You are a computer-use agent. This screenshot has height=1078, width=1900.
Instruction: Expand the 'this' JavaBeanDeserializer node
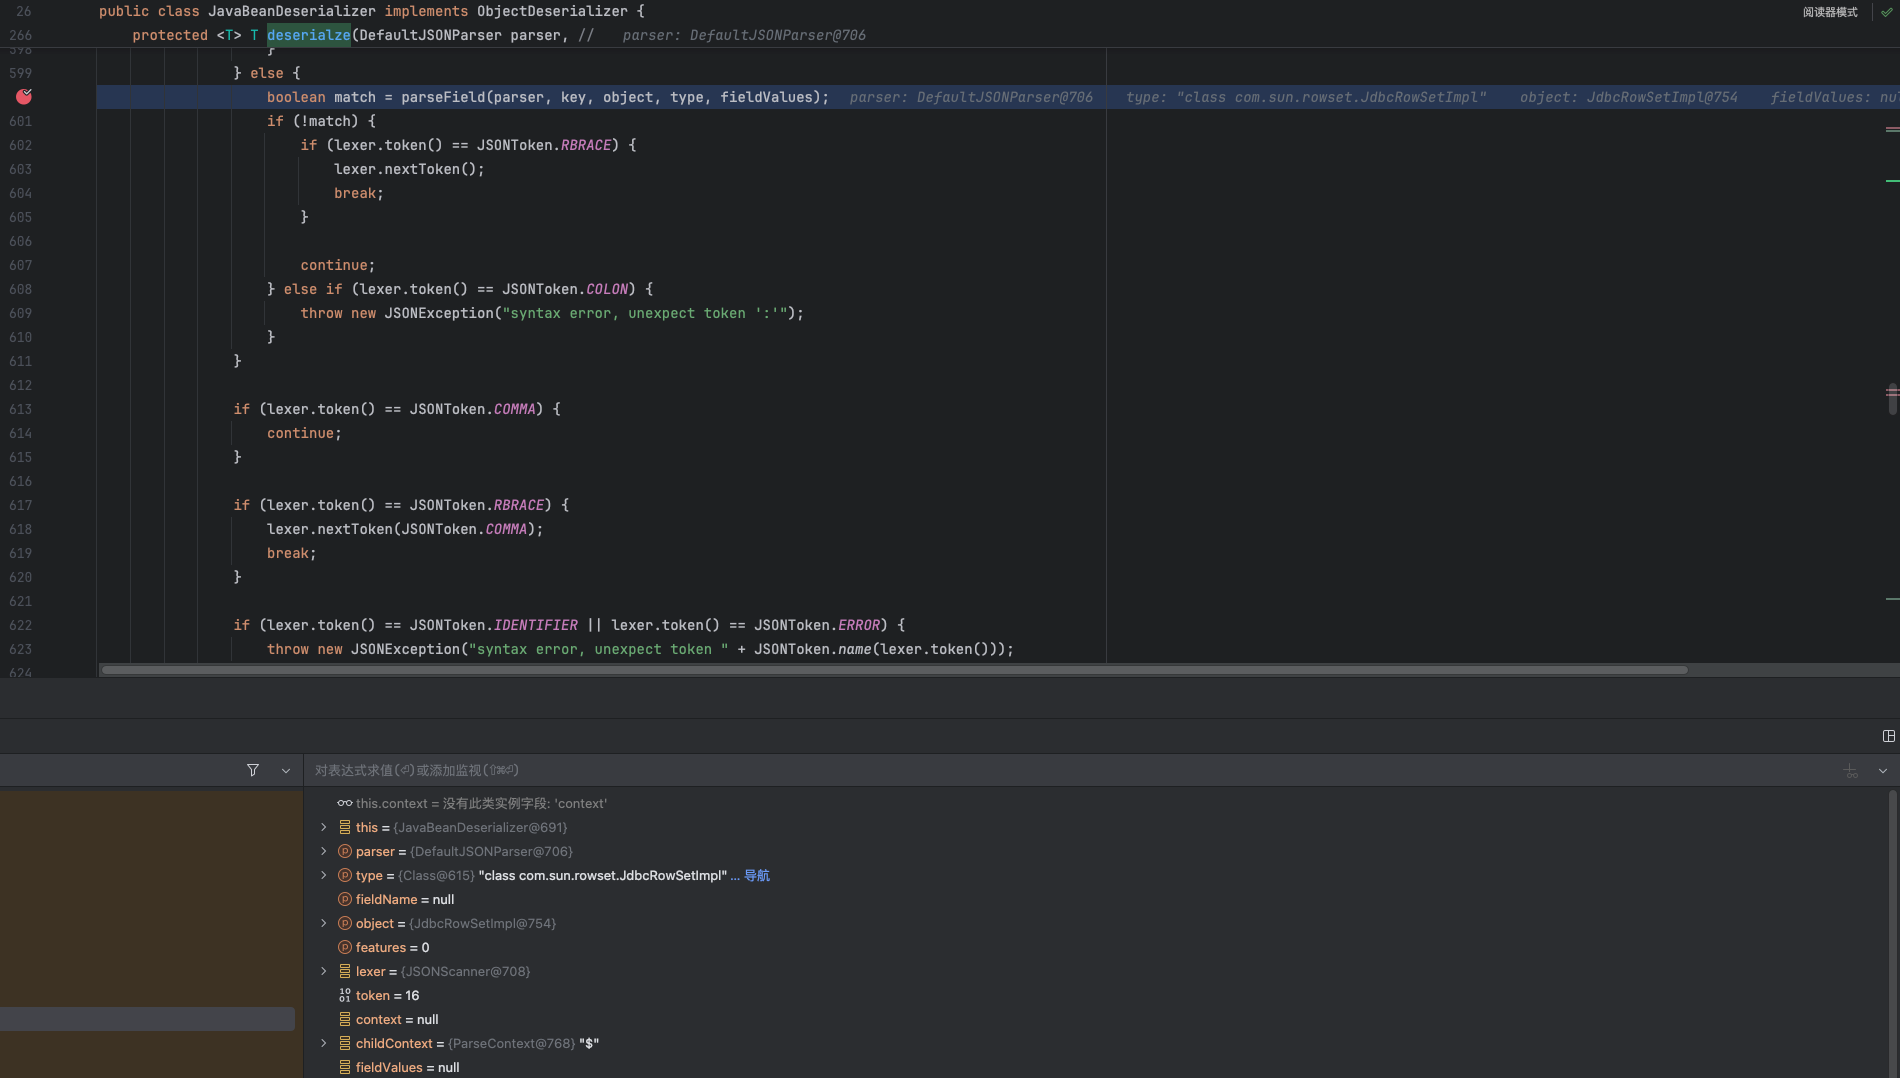coord(323,827)
